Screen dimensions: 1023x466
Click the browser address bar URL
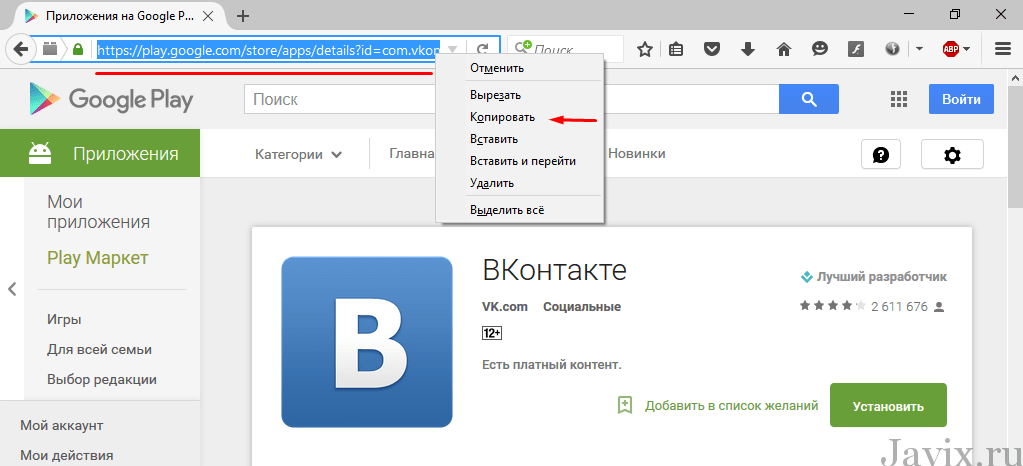[269, 49]
